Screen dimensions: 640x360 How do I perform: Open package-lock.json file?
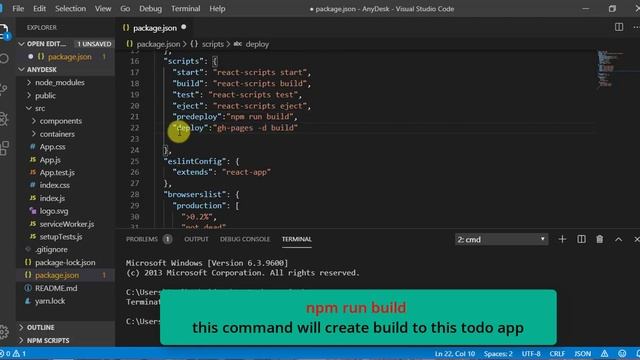(x=65, y=262)
